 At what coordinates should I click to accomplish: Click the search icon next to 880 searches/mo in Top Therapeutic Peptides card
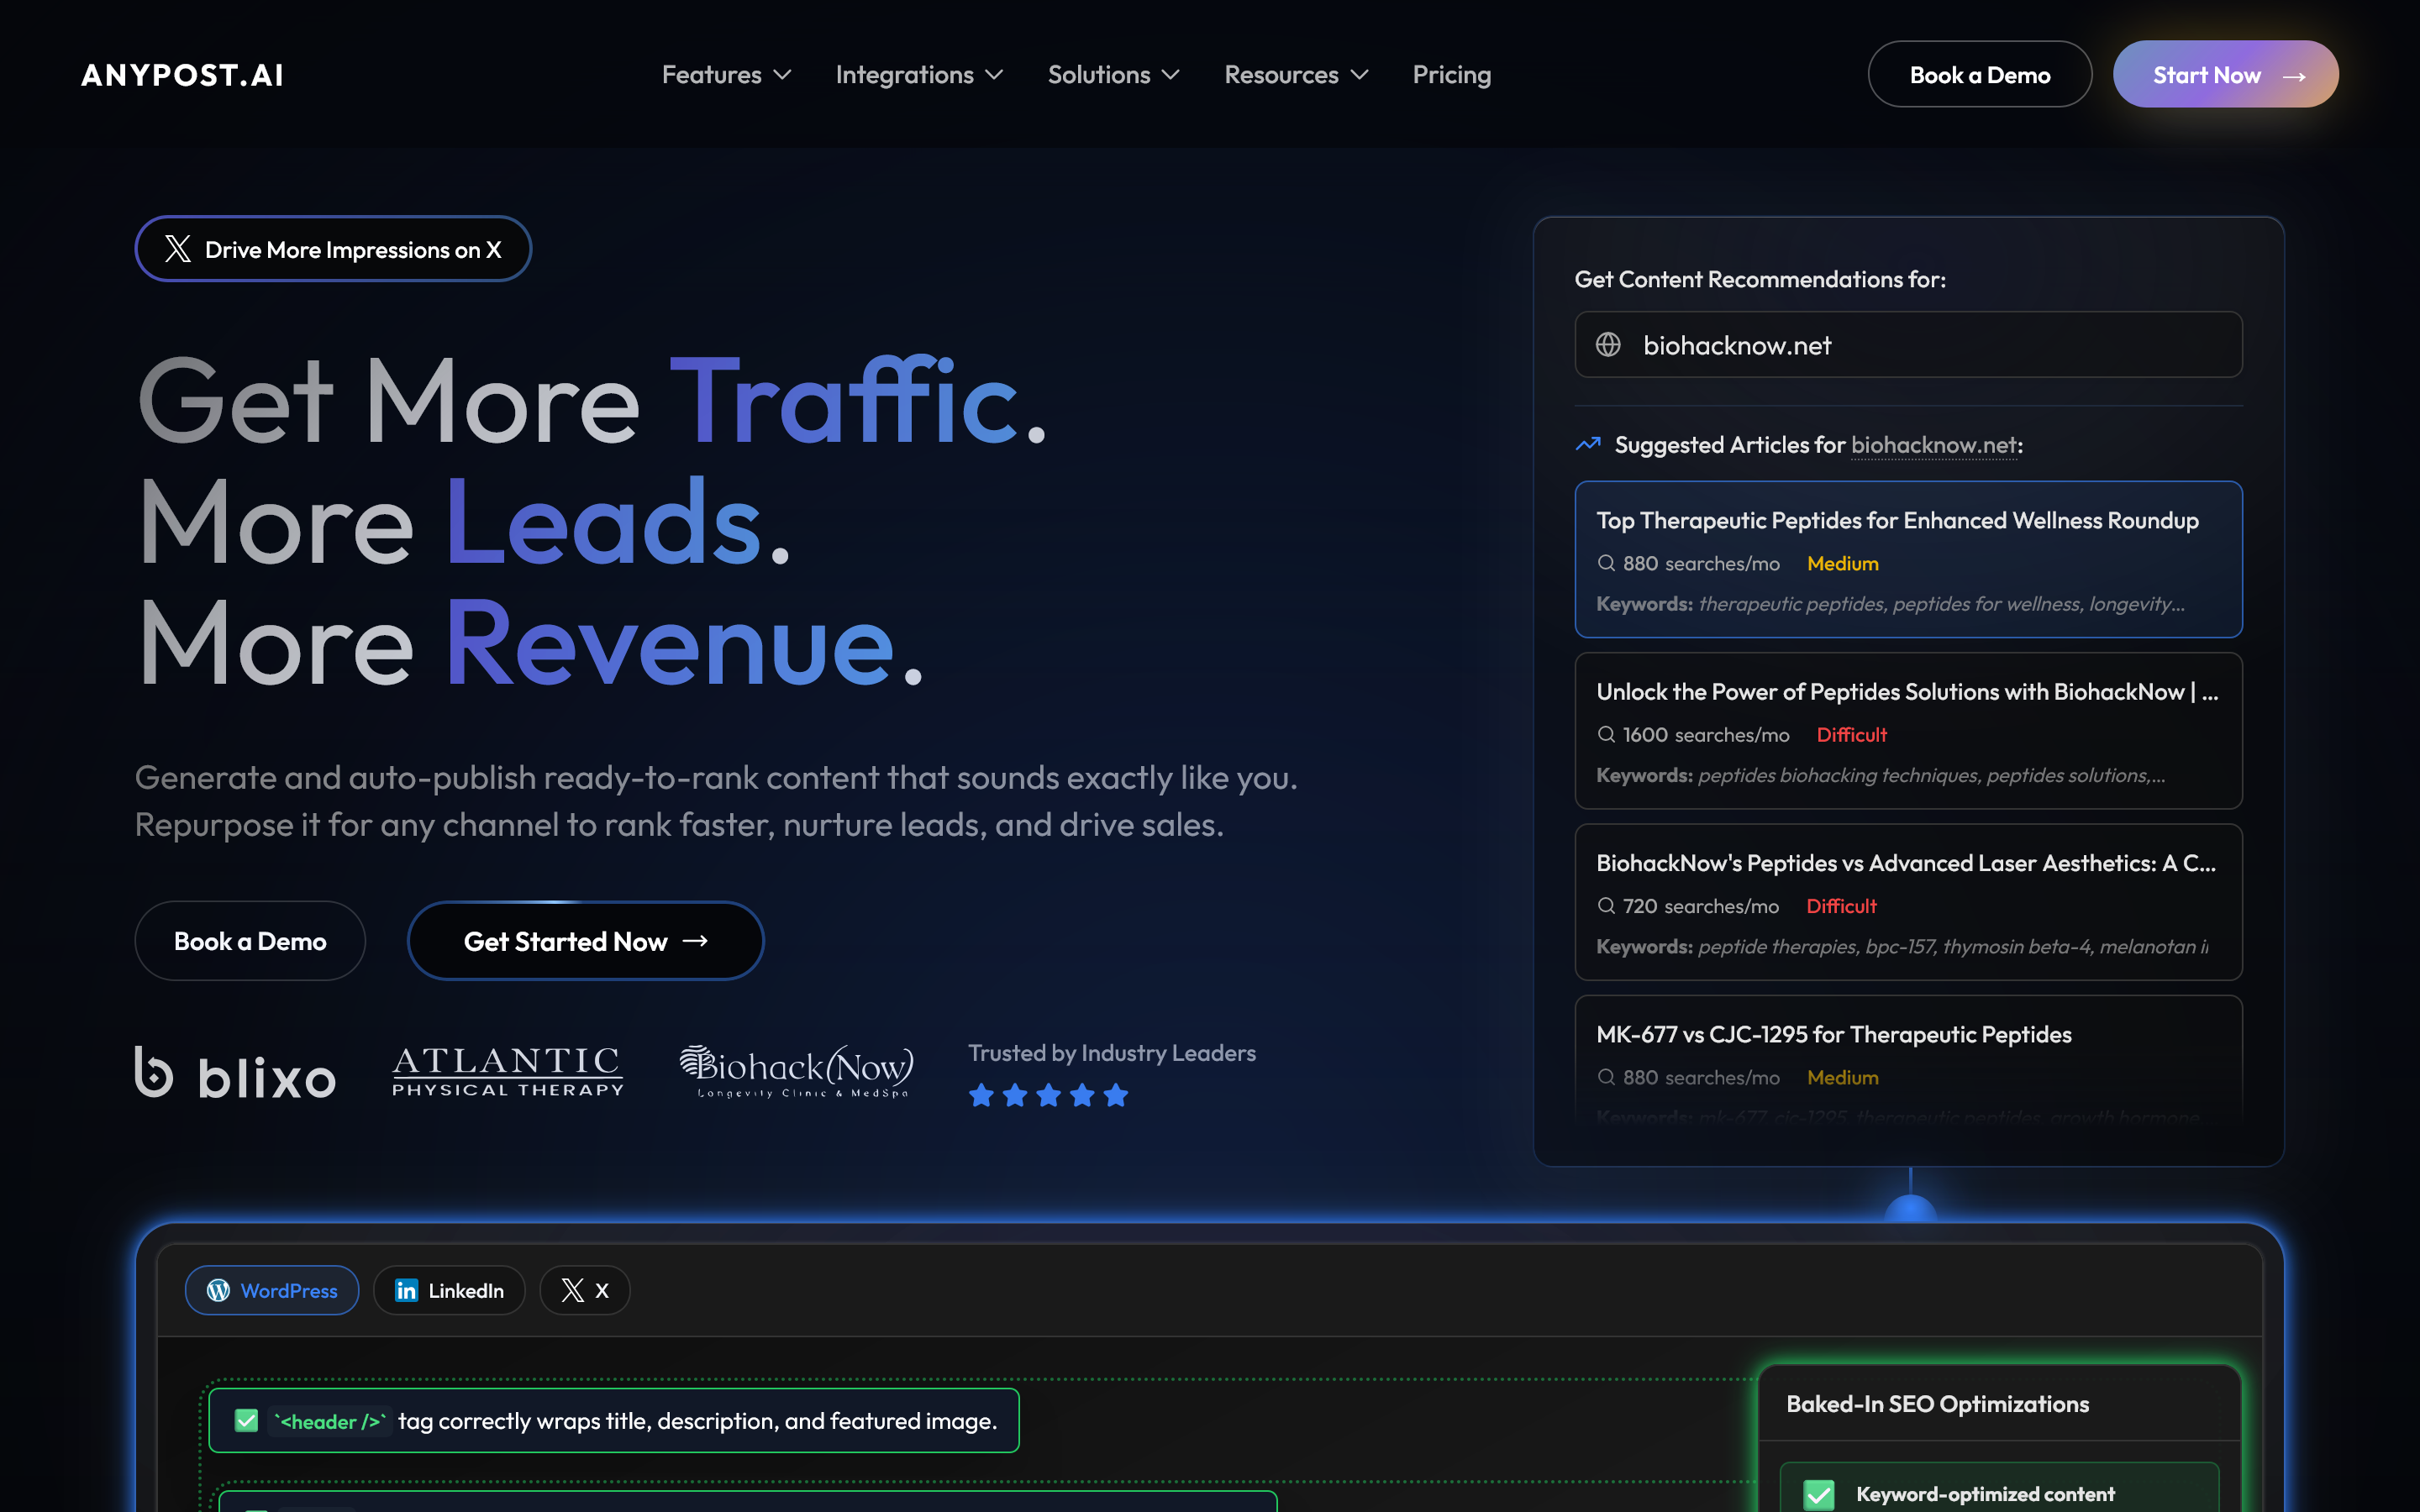1606,563
